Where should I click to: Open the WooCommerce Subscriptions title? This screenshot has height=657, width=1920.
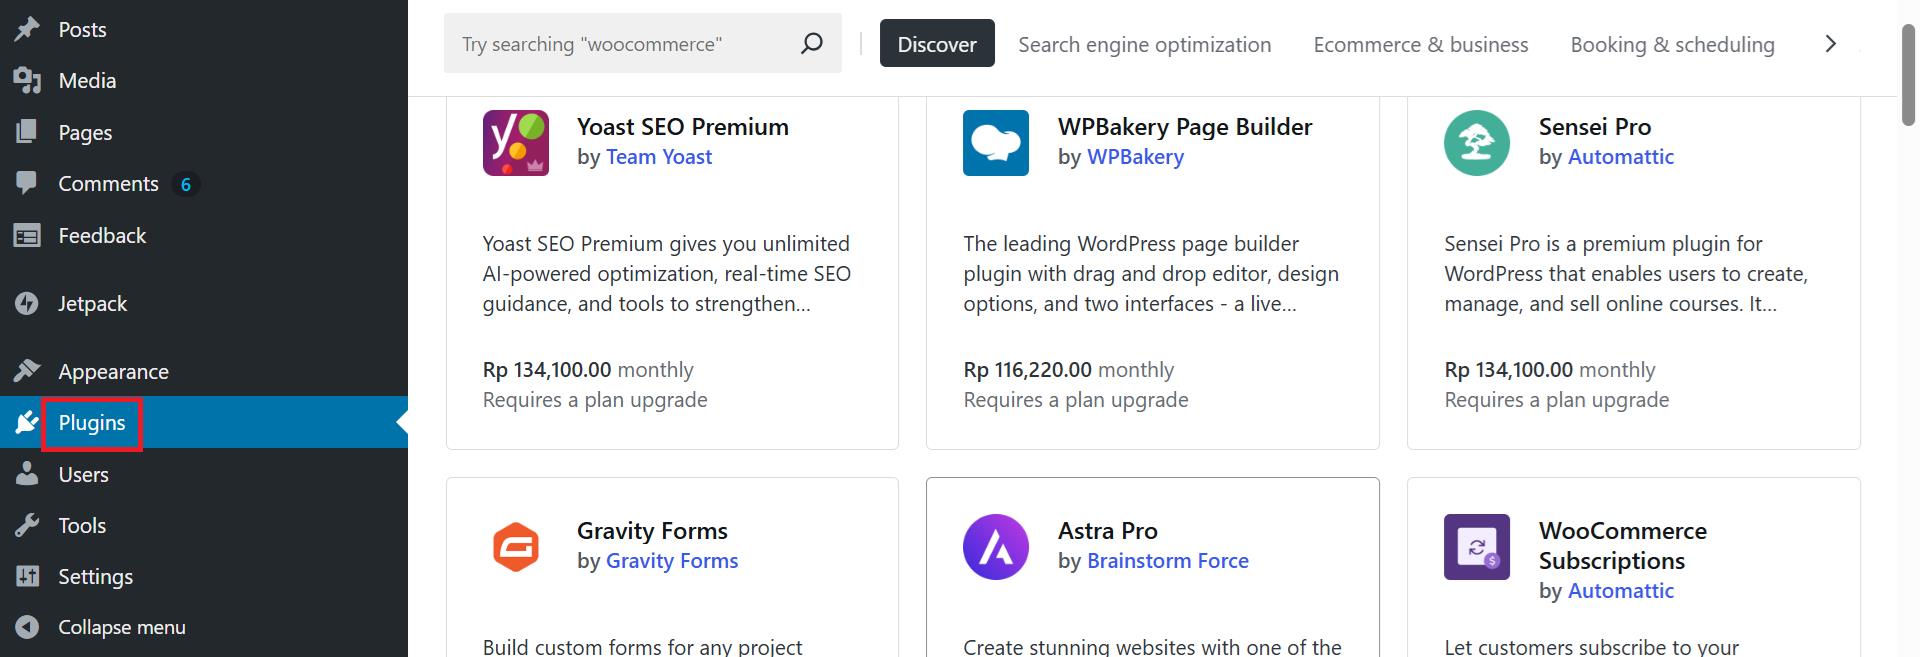point(1623,546)
